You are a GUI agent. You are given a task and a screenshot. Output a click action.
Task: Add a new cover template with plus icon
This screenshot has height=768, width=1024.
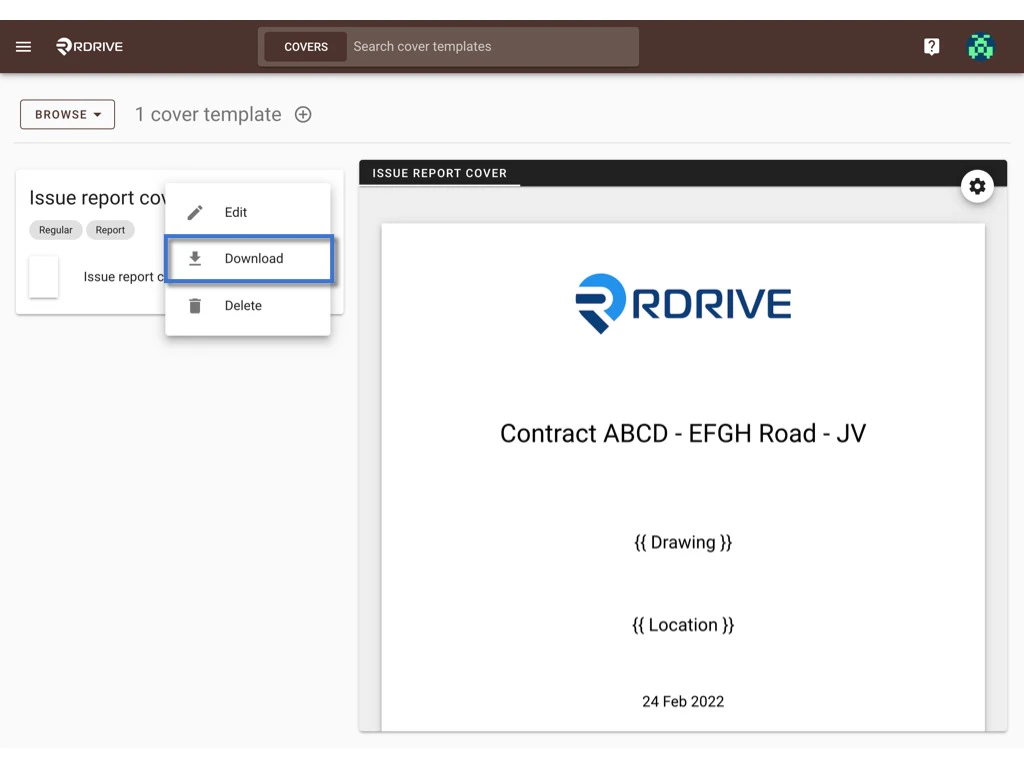(303, 114)
